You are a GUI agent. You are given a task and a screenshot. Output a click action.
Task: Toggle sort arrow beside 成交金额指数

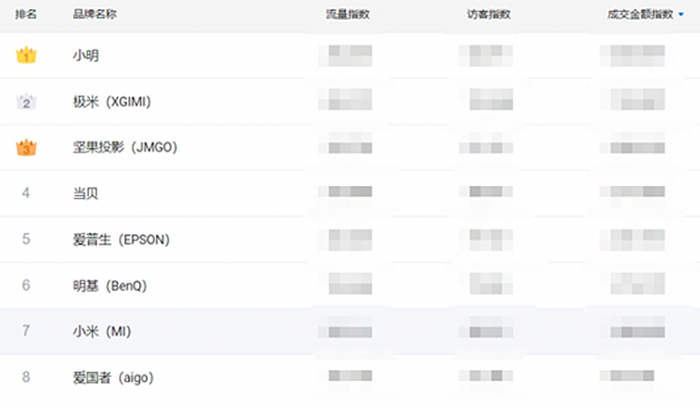click(681, 14)
